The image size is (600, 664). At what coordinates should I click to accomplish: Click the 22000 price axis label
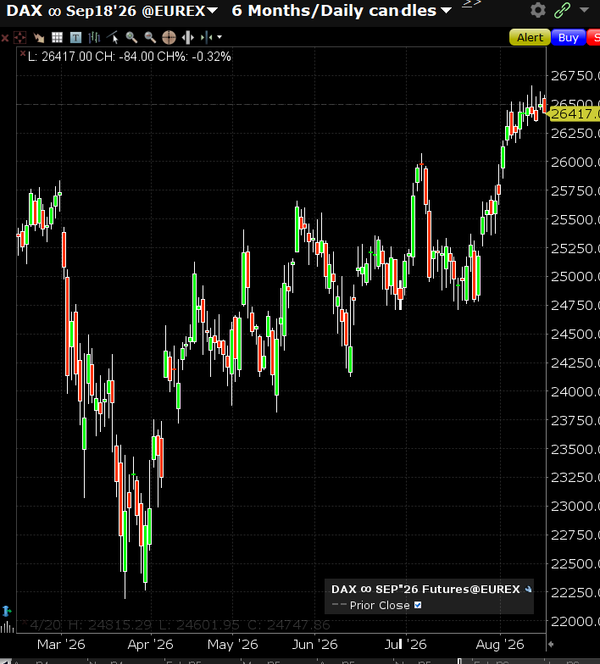(x=575, y=621)
